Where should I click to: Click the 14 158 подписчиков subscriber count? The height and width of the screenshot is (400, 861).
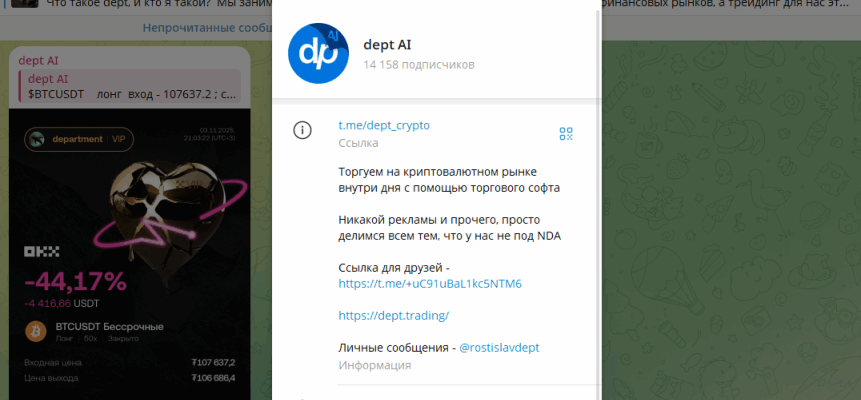coord(419,65)
